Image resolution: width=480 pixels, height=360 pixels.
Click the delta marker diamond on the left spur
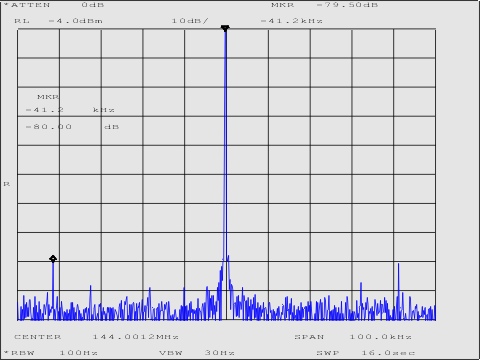coord(53,259)
